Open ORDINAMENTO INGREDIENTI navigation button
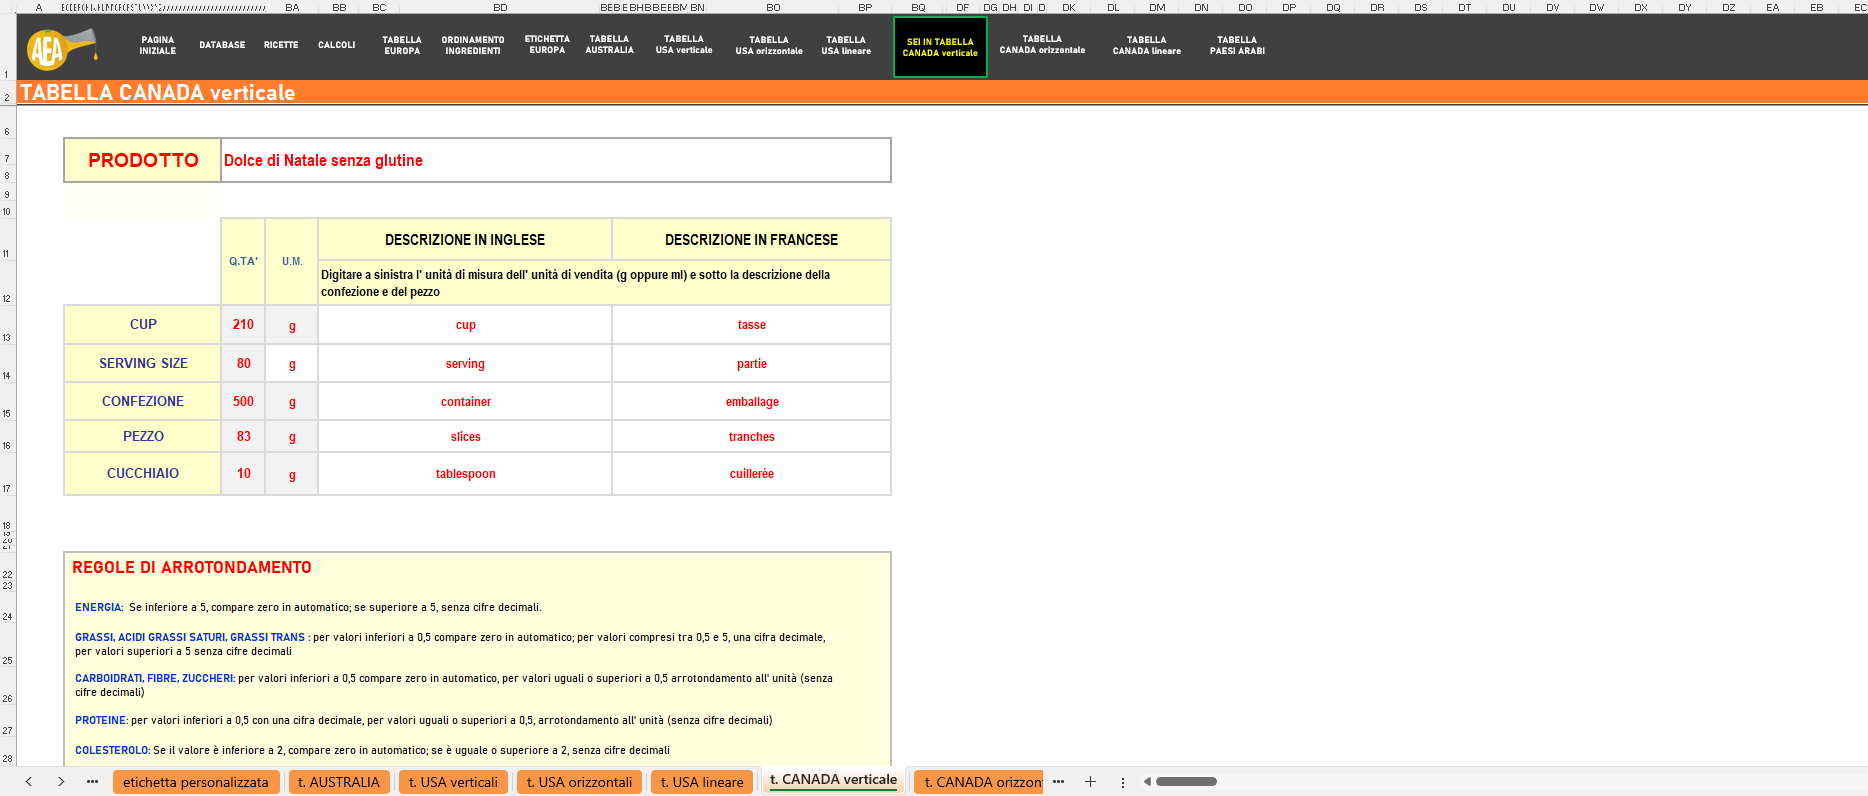This screenshot has height=796, width=1868. click(x=473, y=46)
